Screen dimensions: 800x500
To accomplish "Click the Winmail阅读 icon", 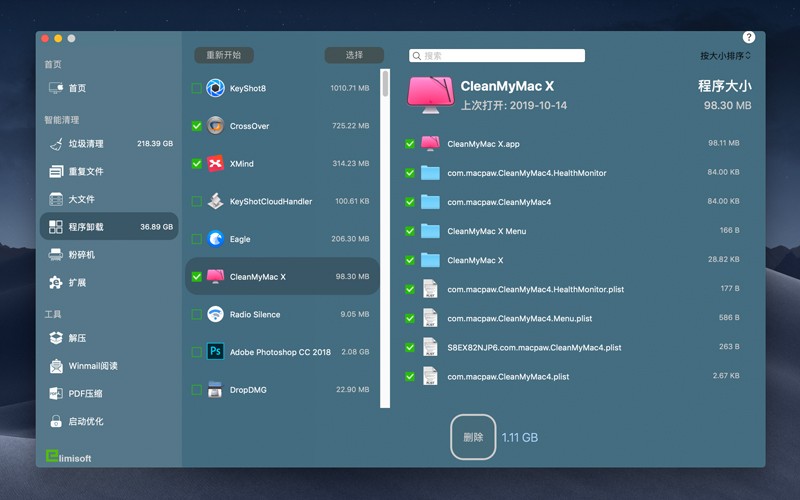I will click(56, 366).
